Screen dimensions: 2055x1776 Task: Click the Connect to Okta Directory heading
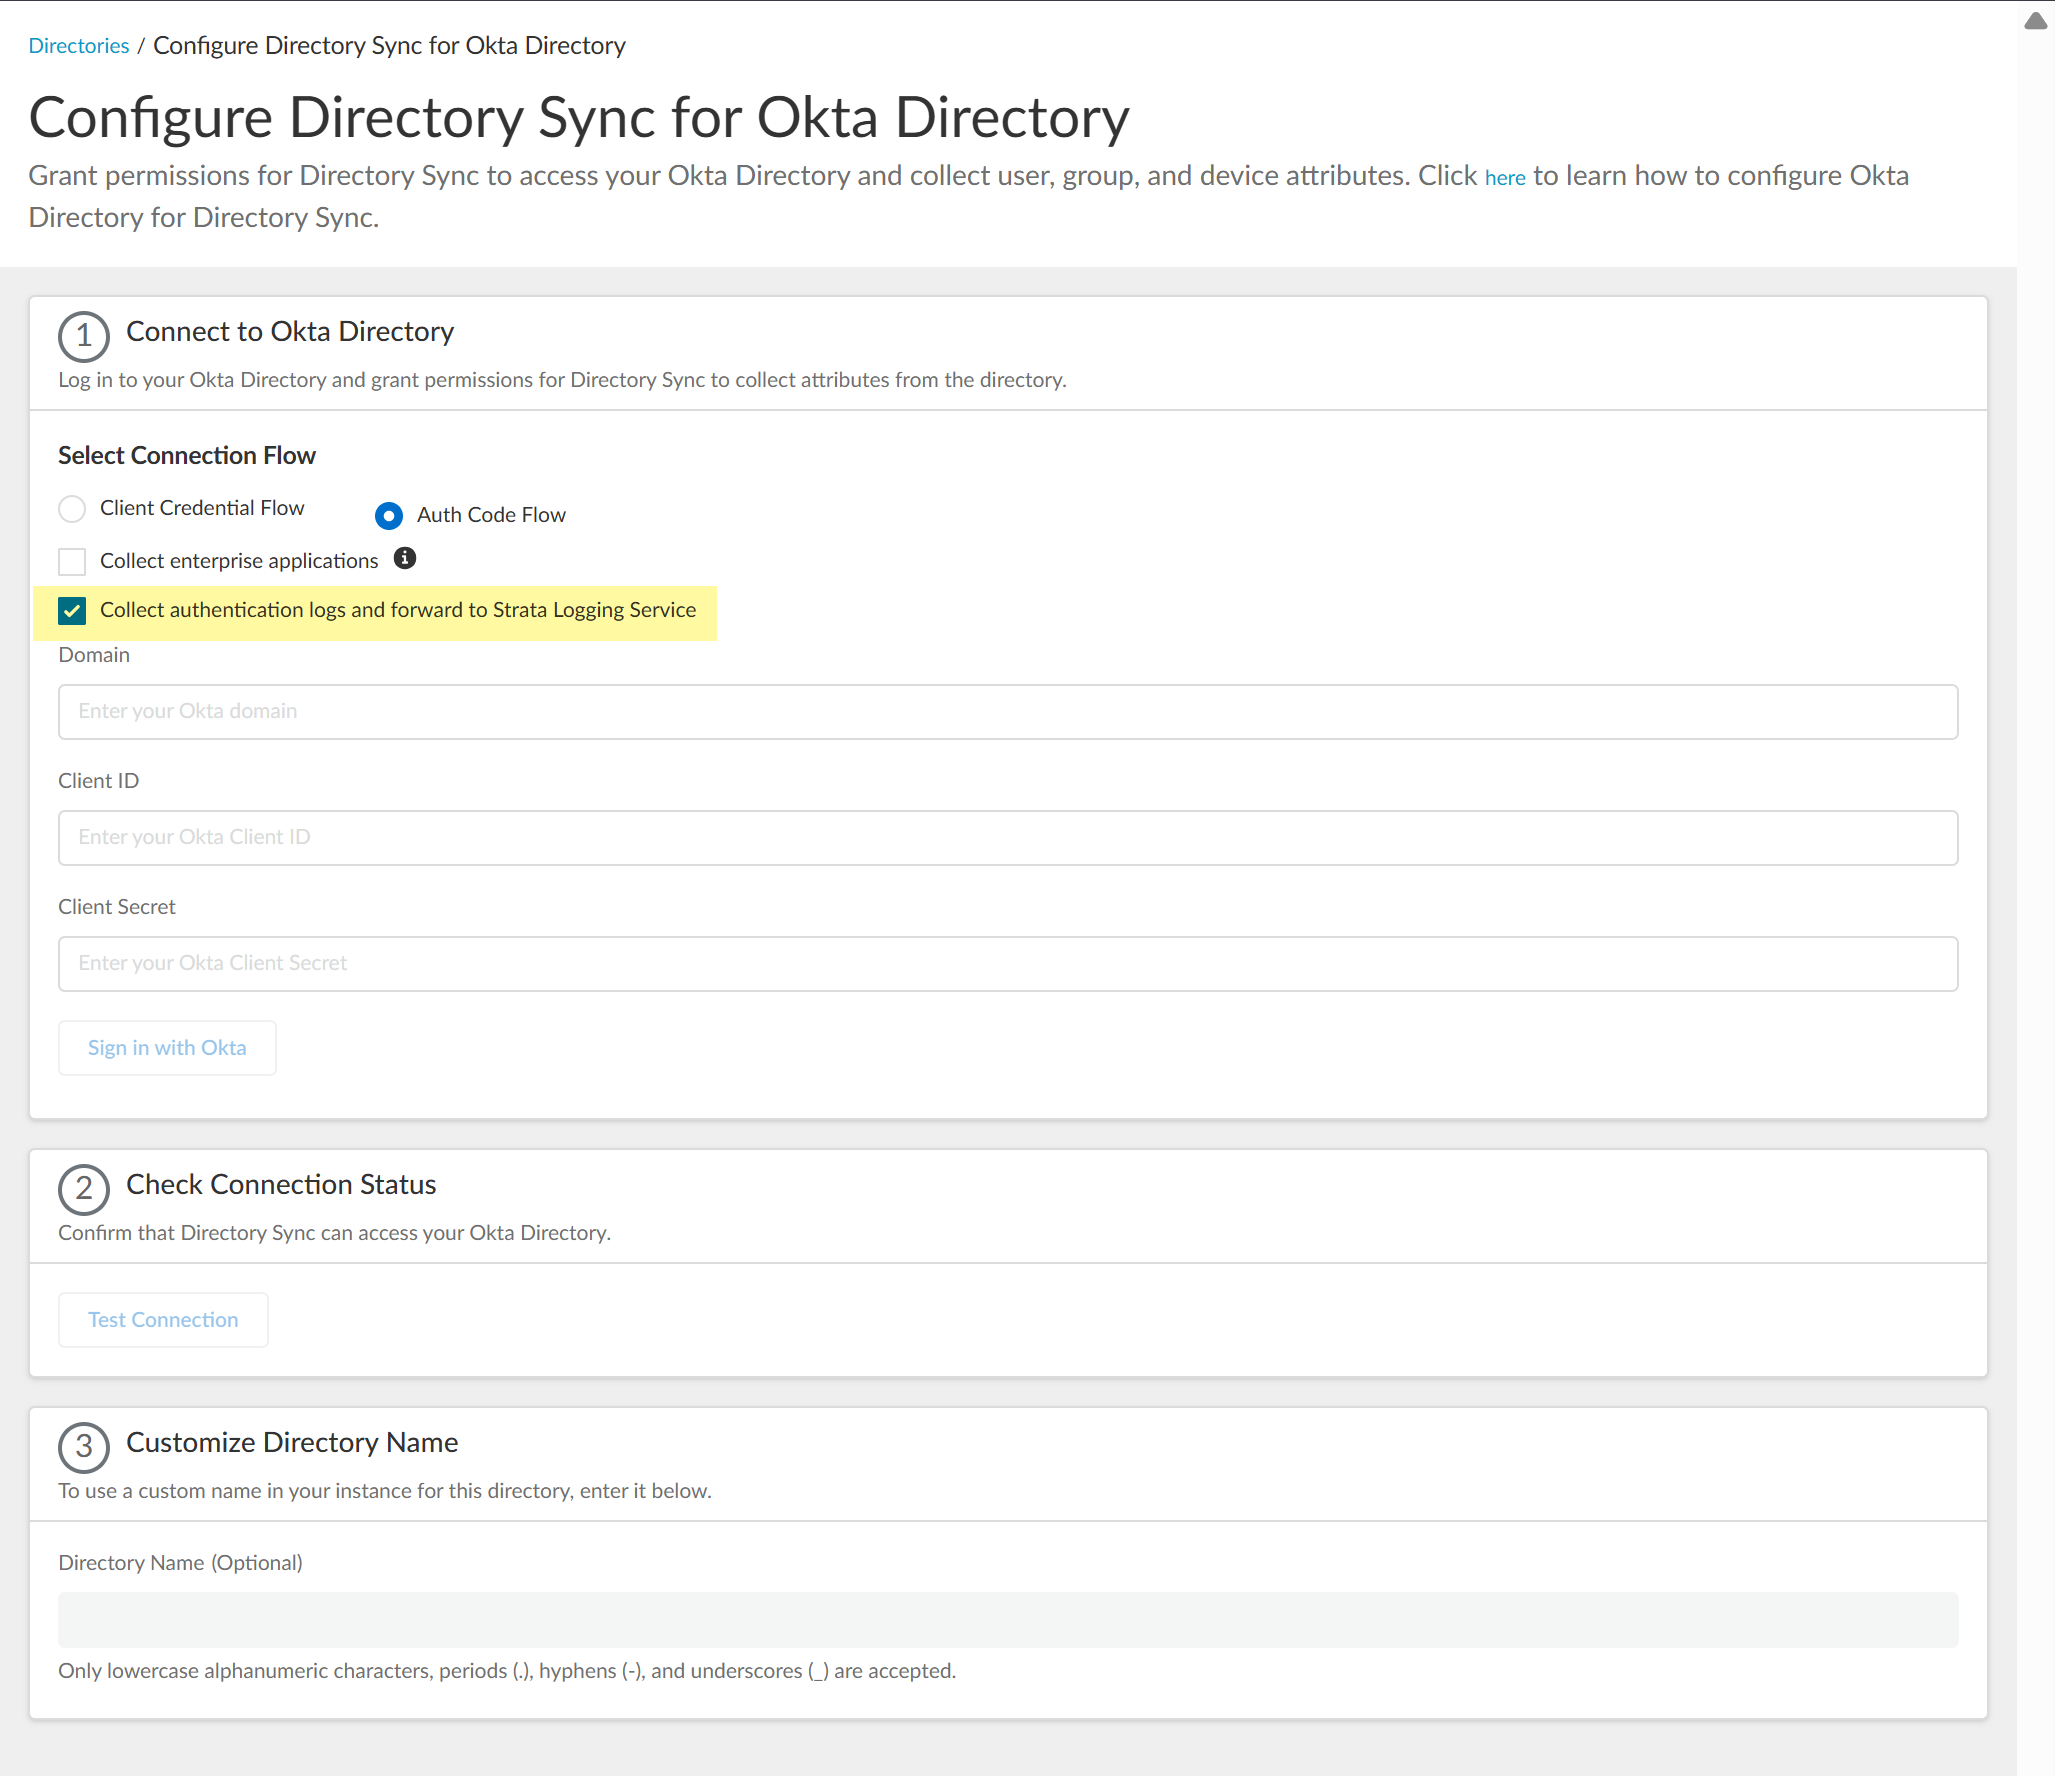[290, 332]
